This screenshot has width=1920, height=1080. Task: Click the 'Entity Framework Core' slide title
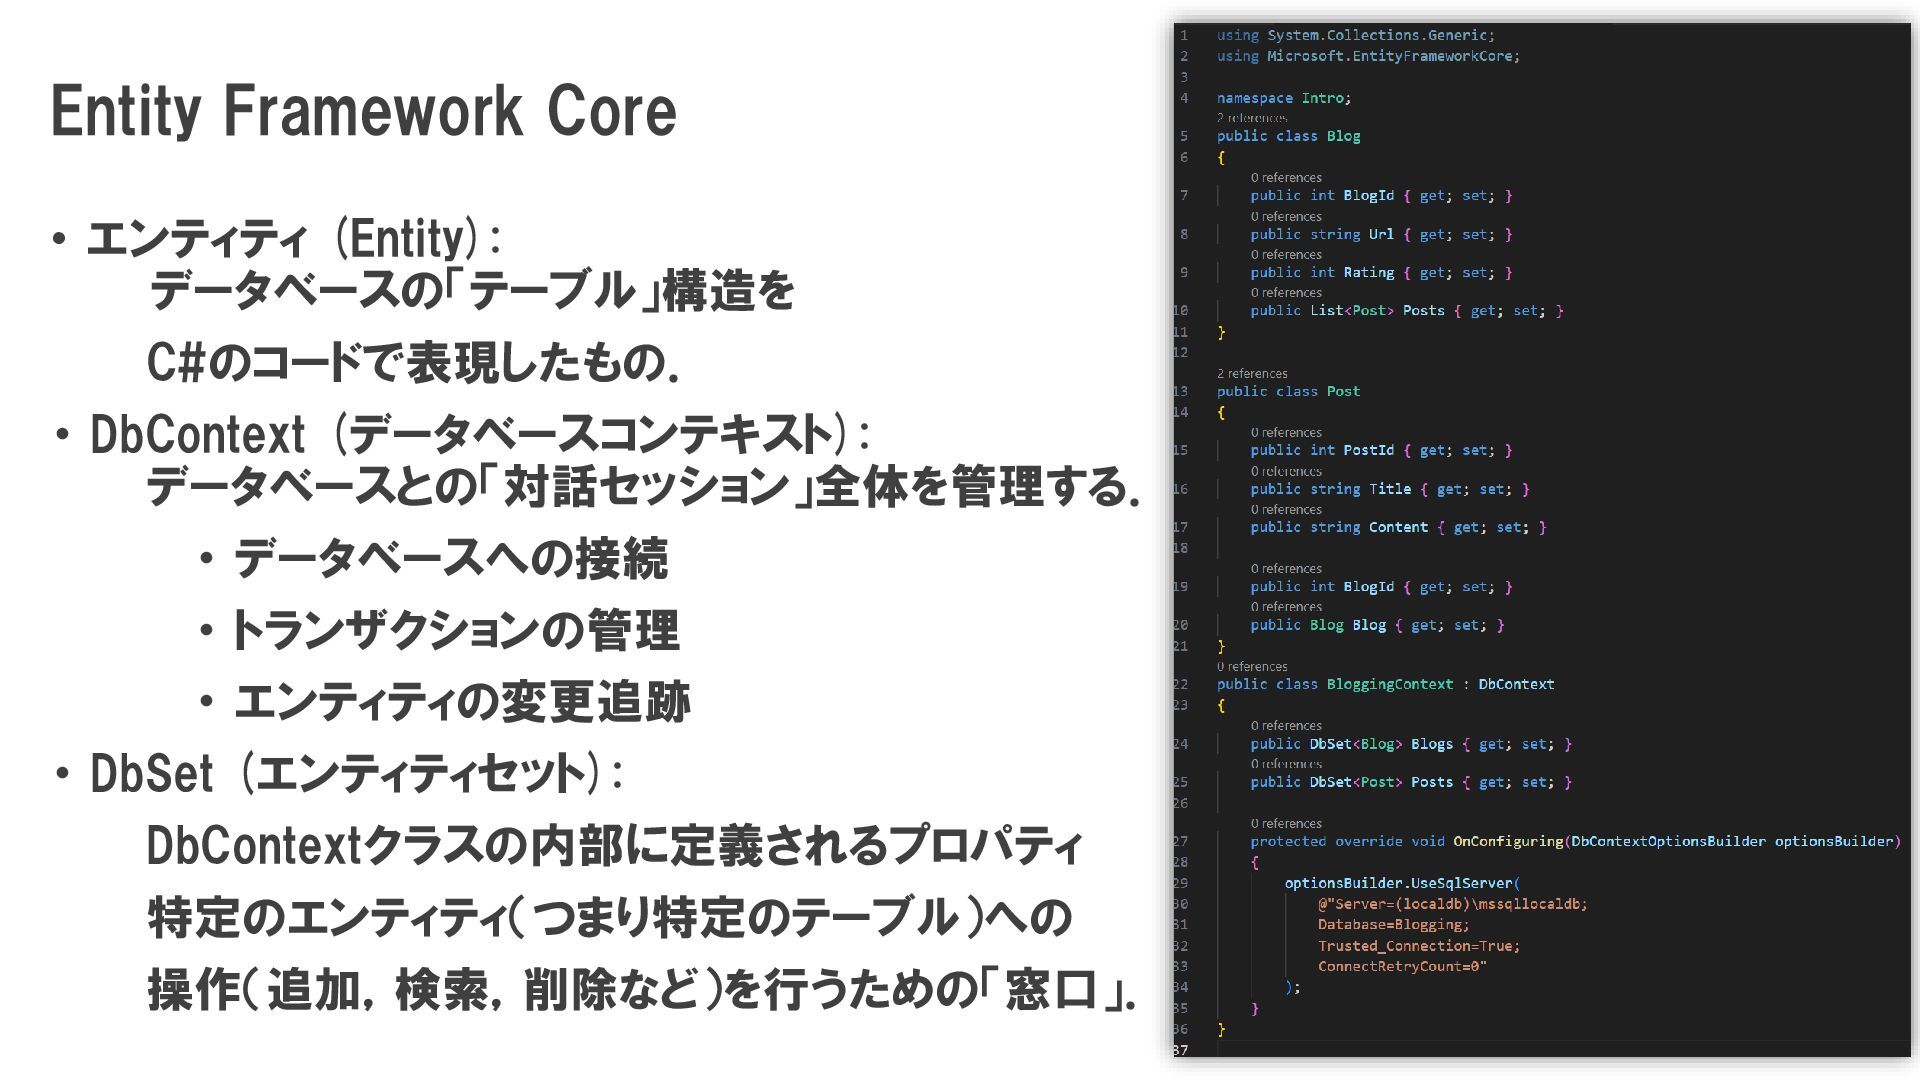click(x=364, y=110)
